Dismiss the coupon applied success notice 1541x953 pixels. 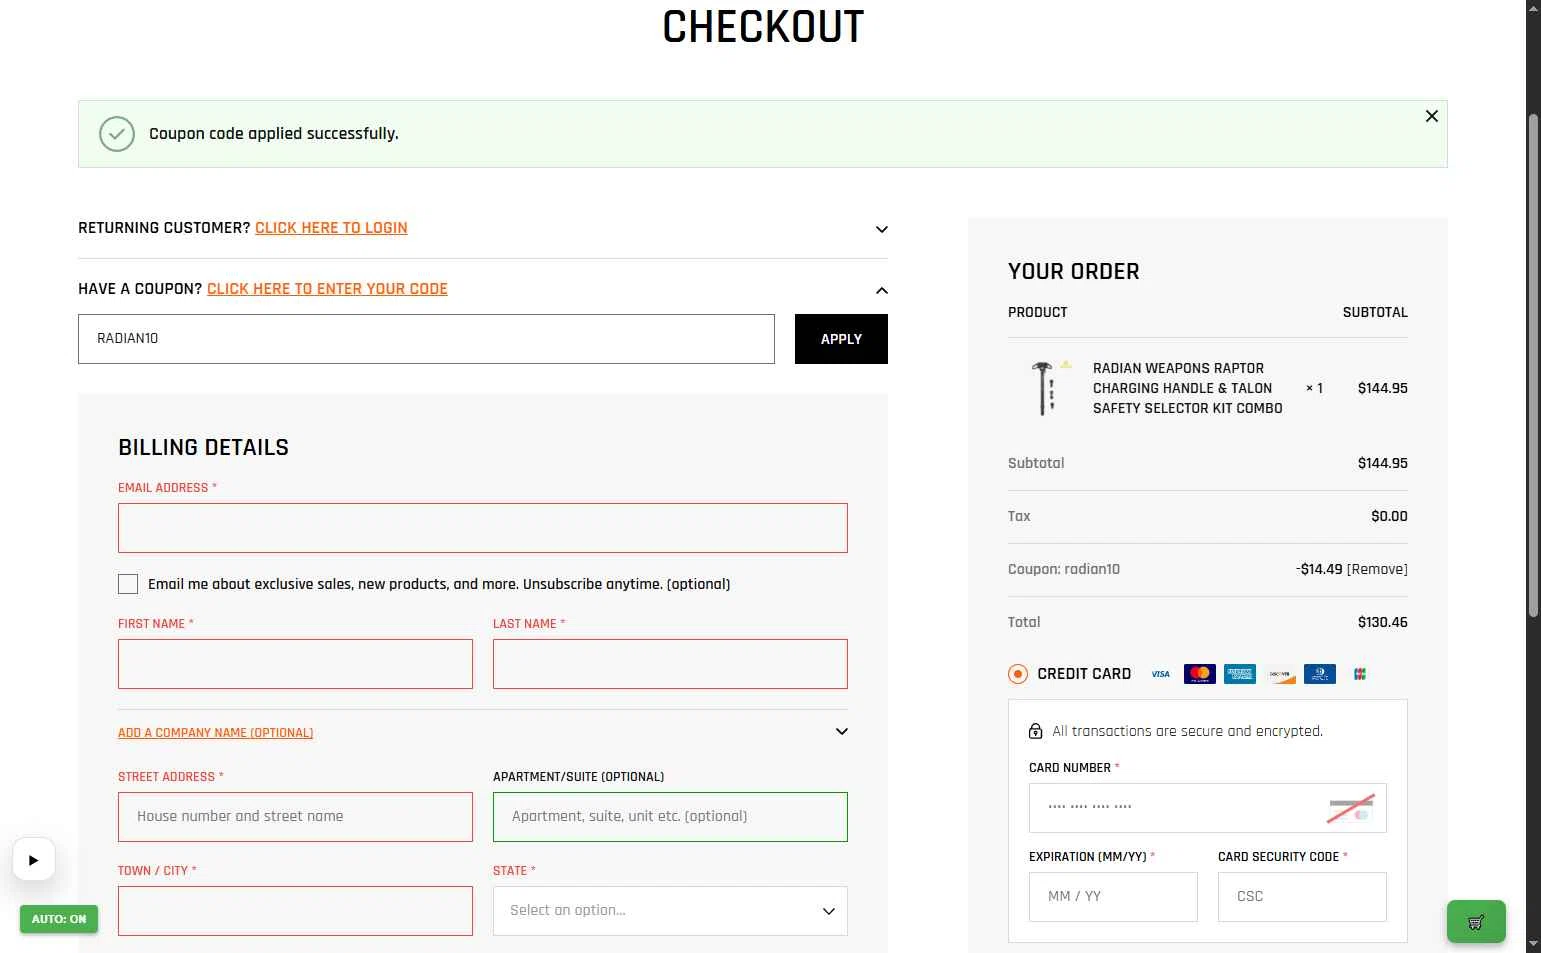tap(1431, 116)
